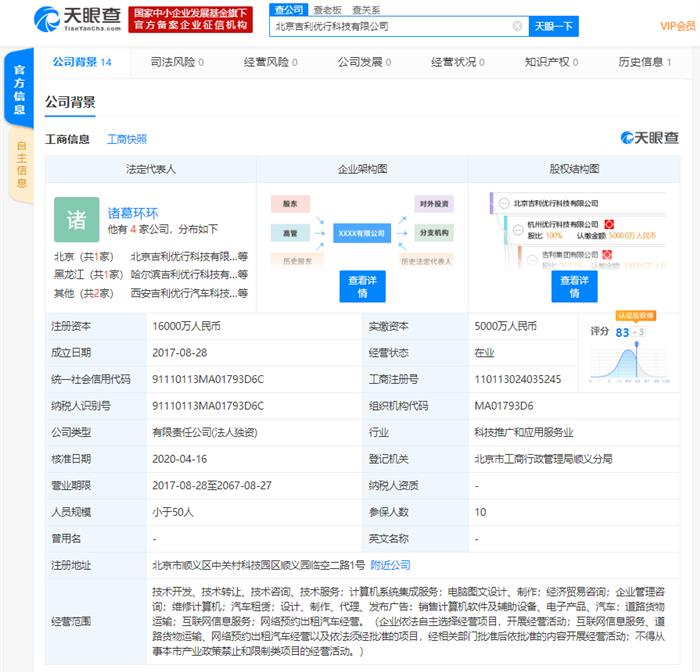Viewport: 700px width, 672px height.
Task: Click 查看详情 under equity structure
Action: (x=574, y=287)
